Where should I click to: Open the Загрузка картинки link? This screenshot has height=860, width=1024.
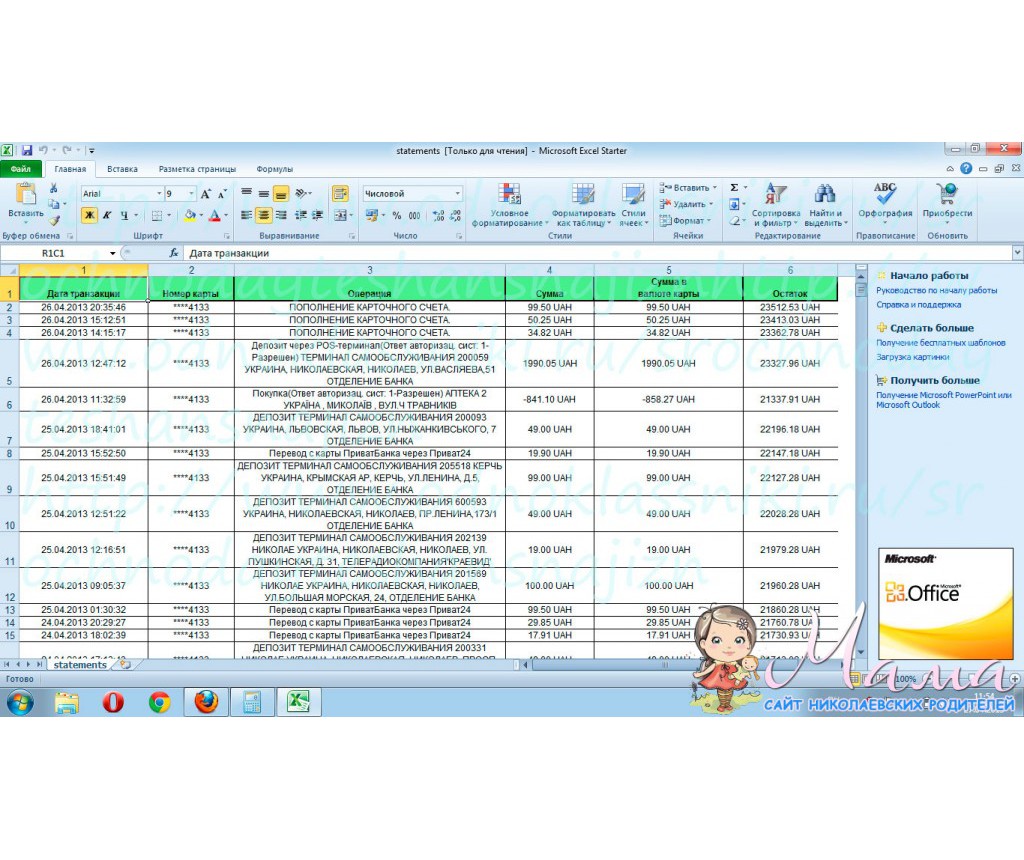[x=912, y=356]
